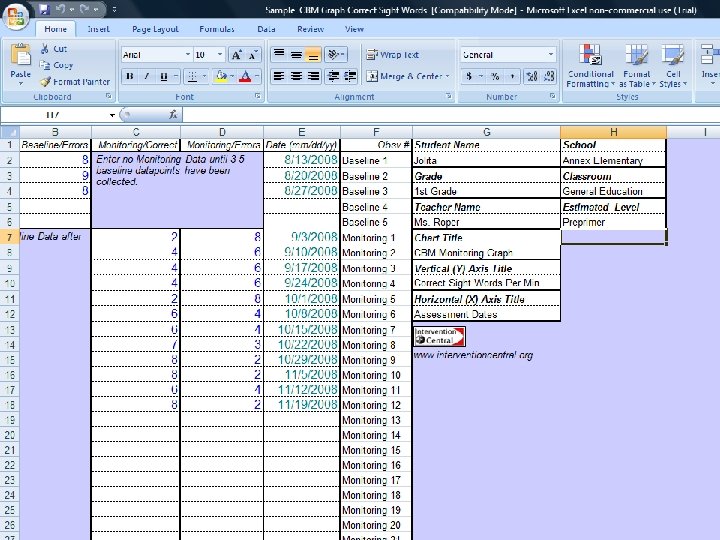
Task: Decrease font size with Shrink Font
Action: (253, 55)
